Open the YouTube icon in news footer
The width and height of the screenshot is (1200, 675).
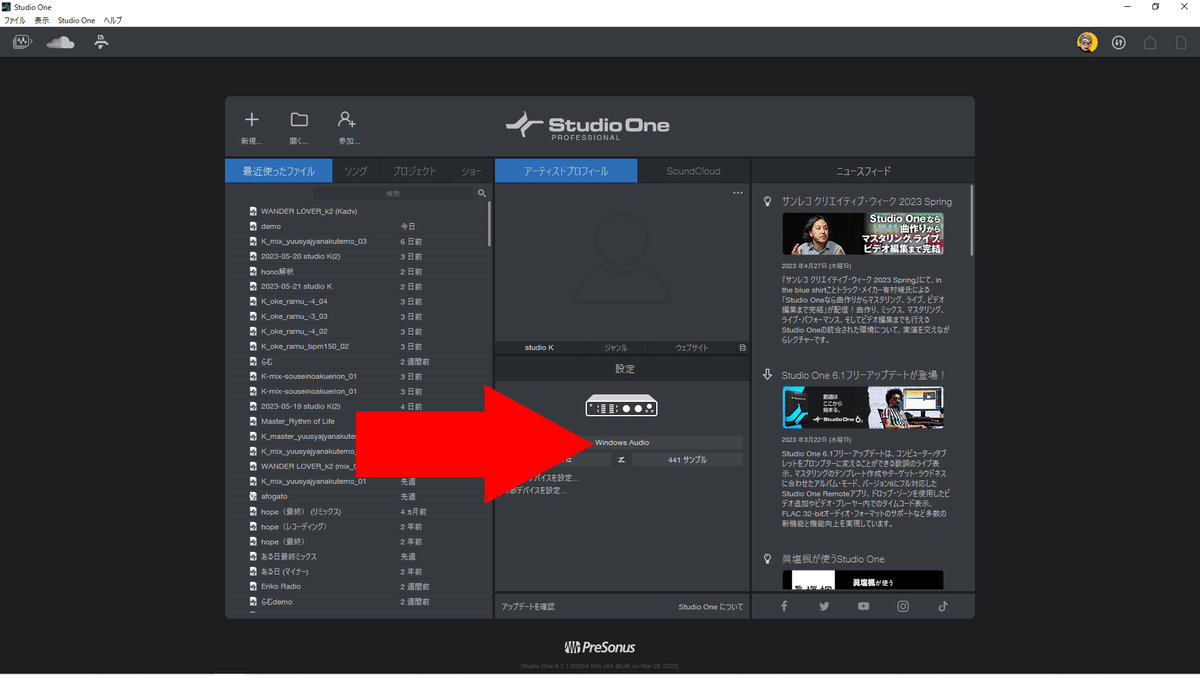863,606
